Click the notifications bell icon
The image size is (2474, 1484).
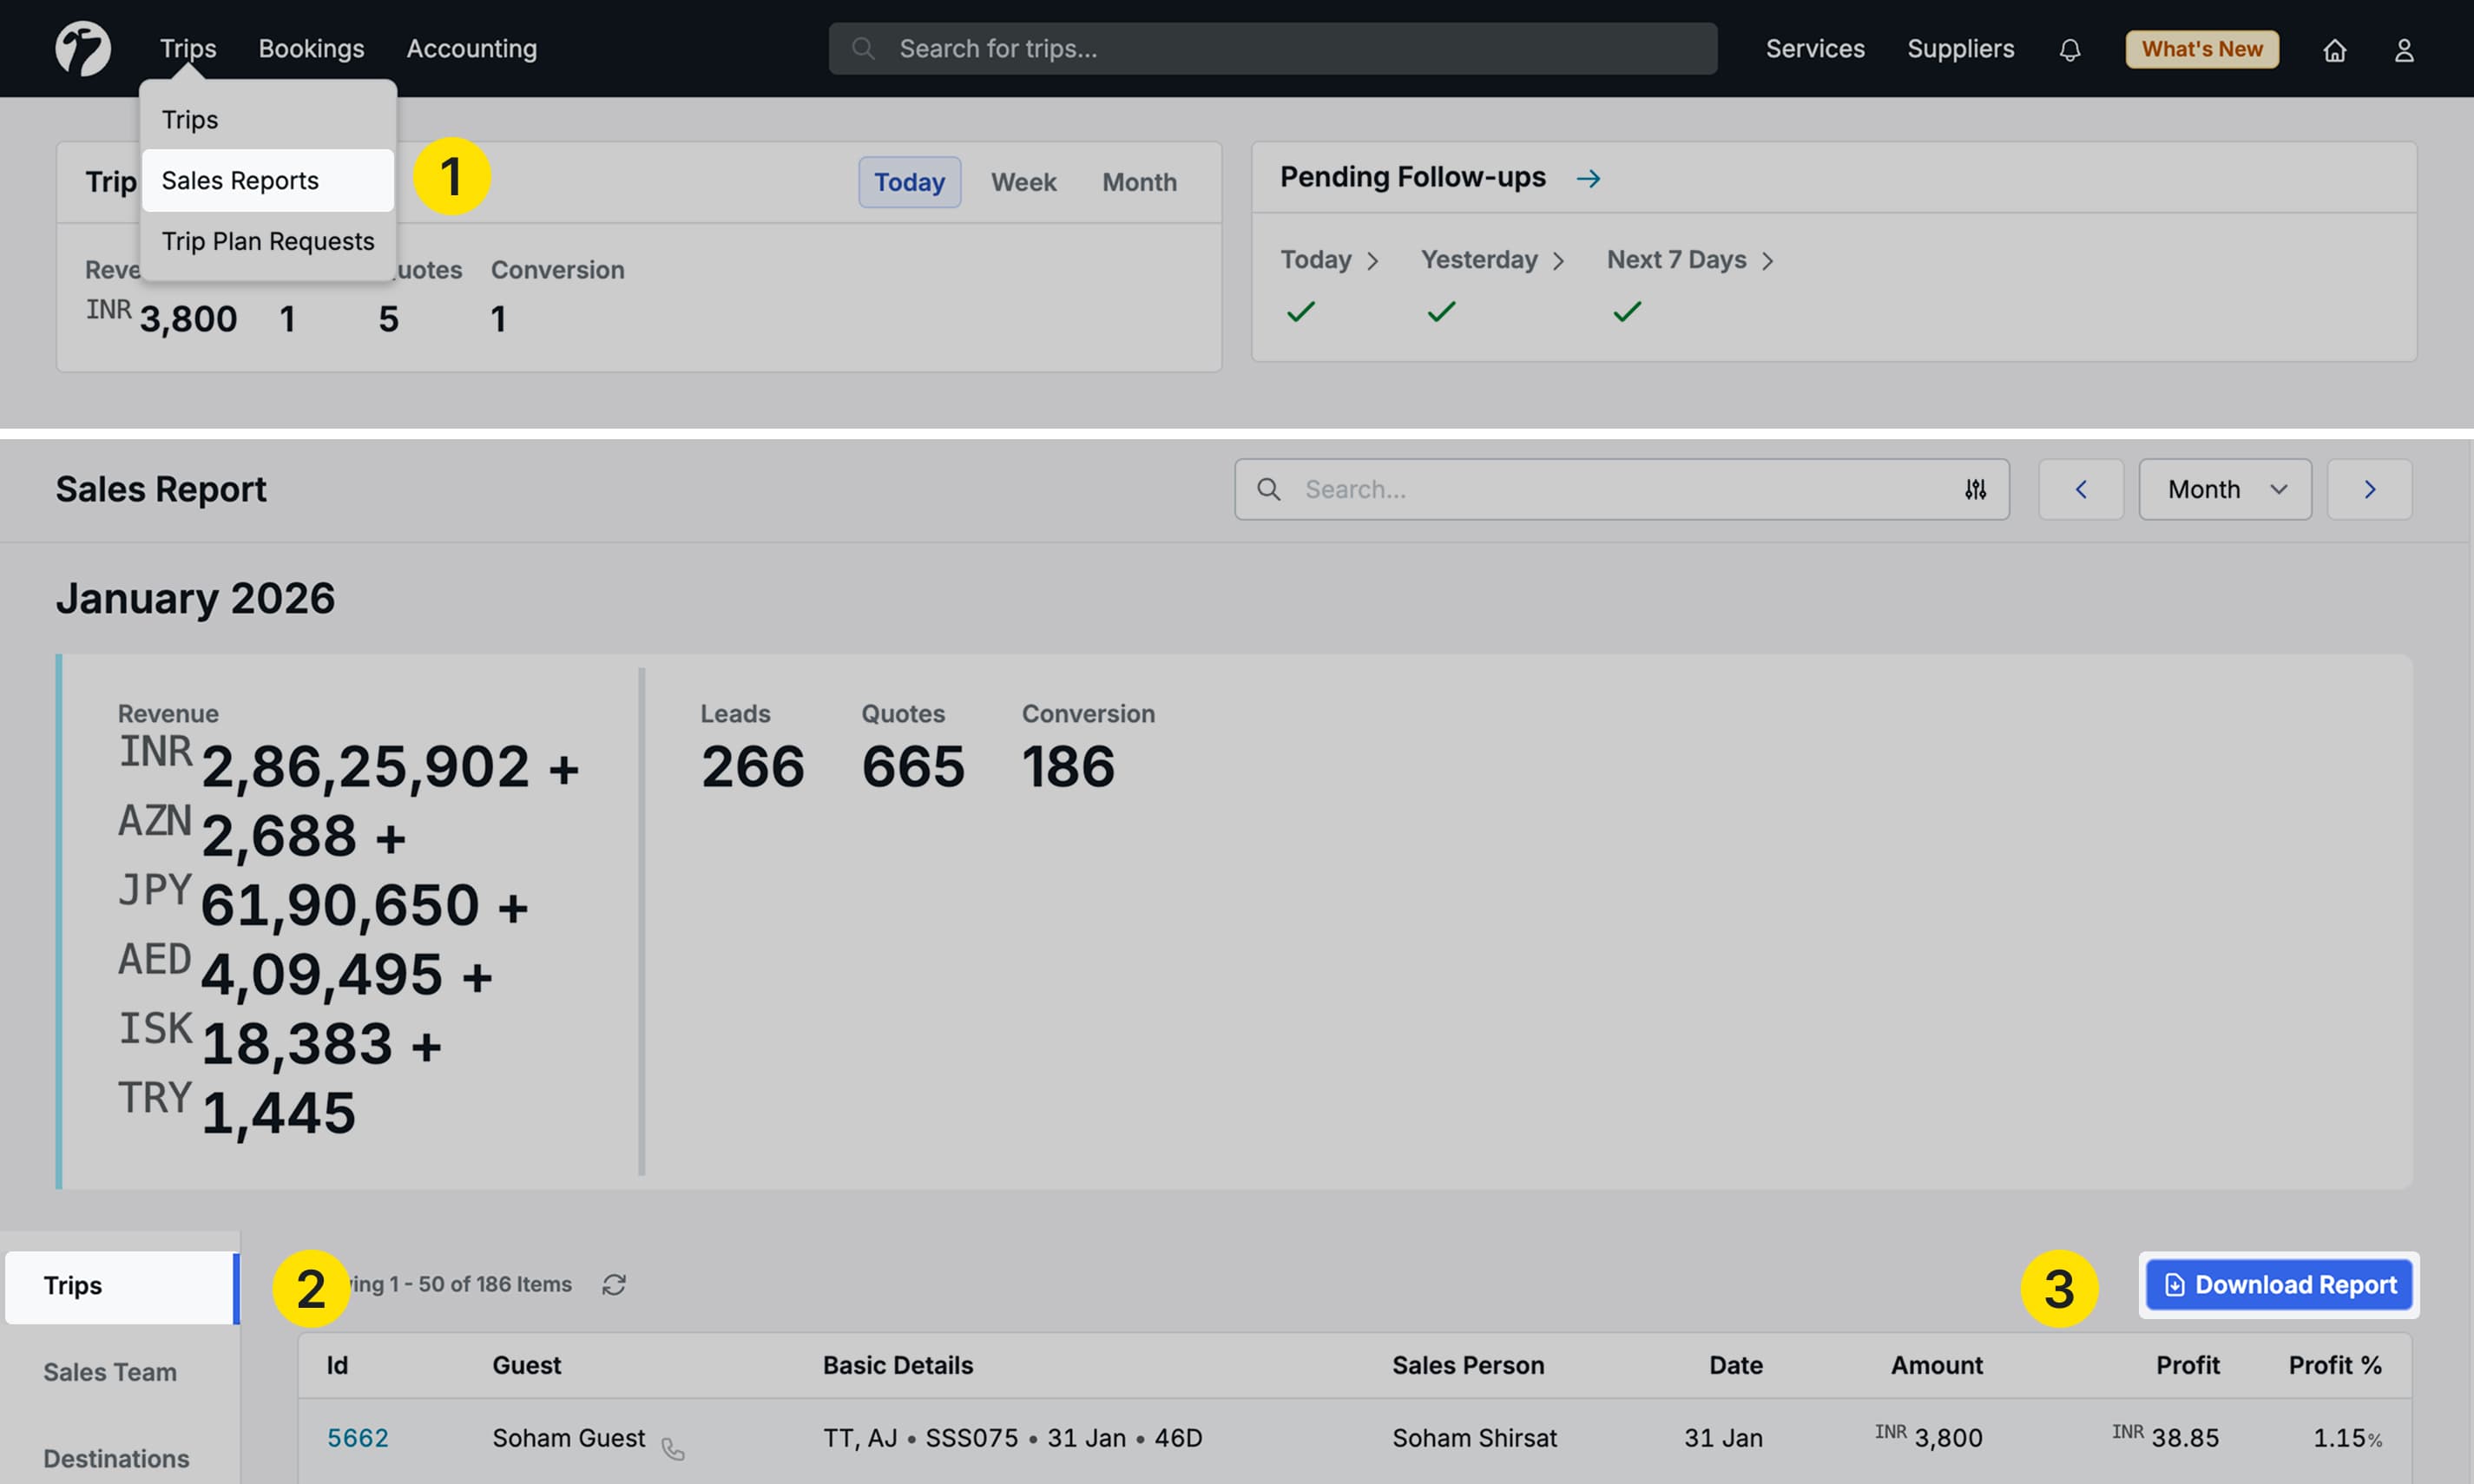coord(2069,49)
